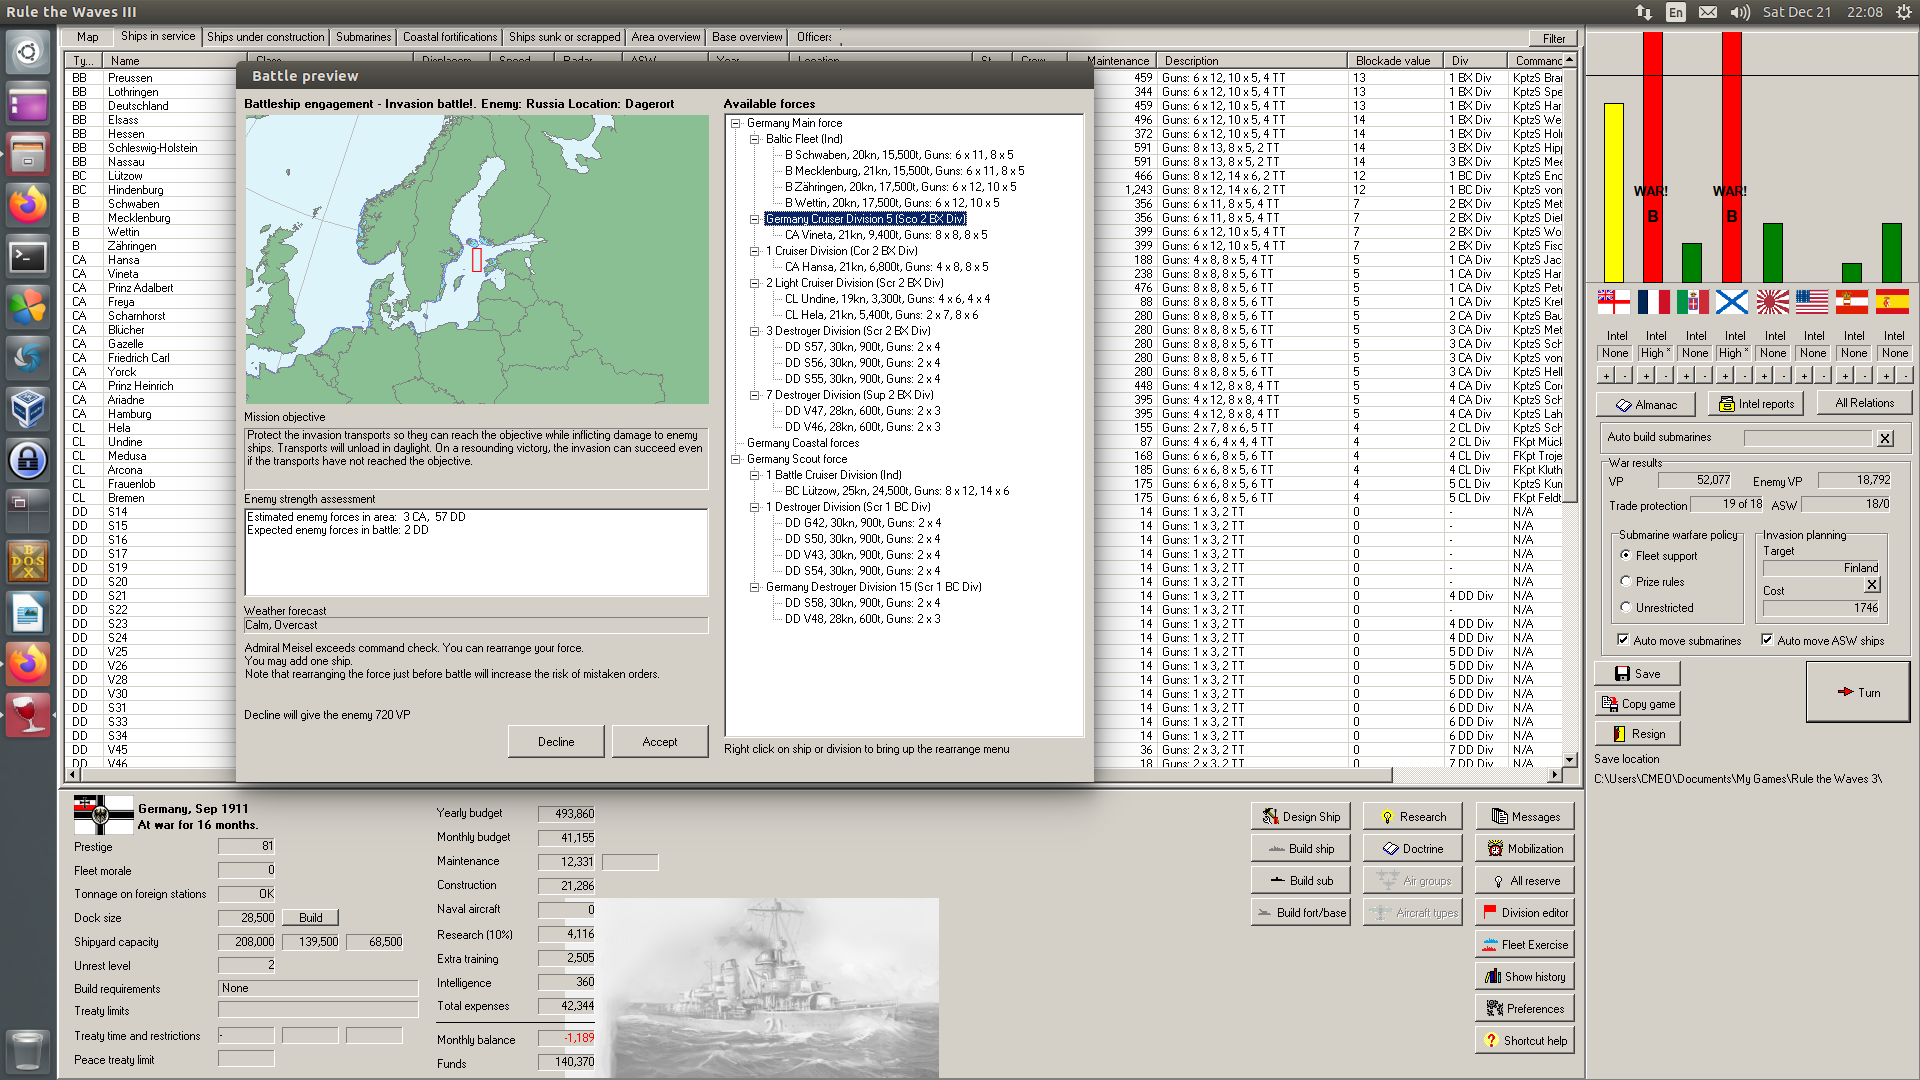This screenshot has width=1920, height=1080.
Task: Open the Doctrine settings
Action: tap(1412, 849)
